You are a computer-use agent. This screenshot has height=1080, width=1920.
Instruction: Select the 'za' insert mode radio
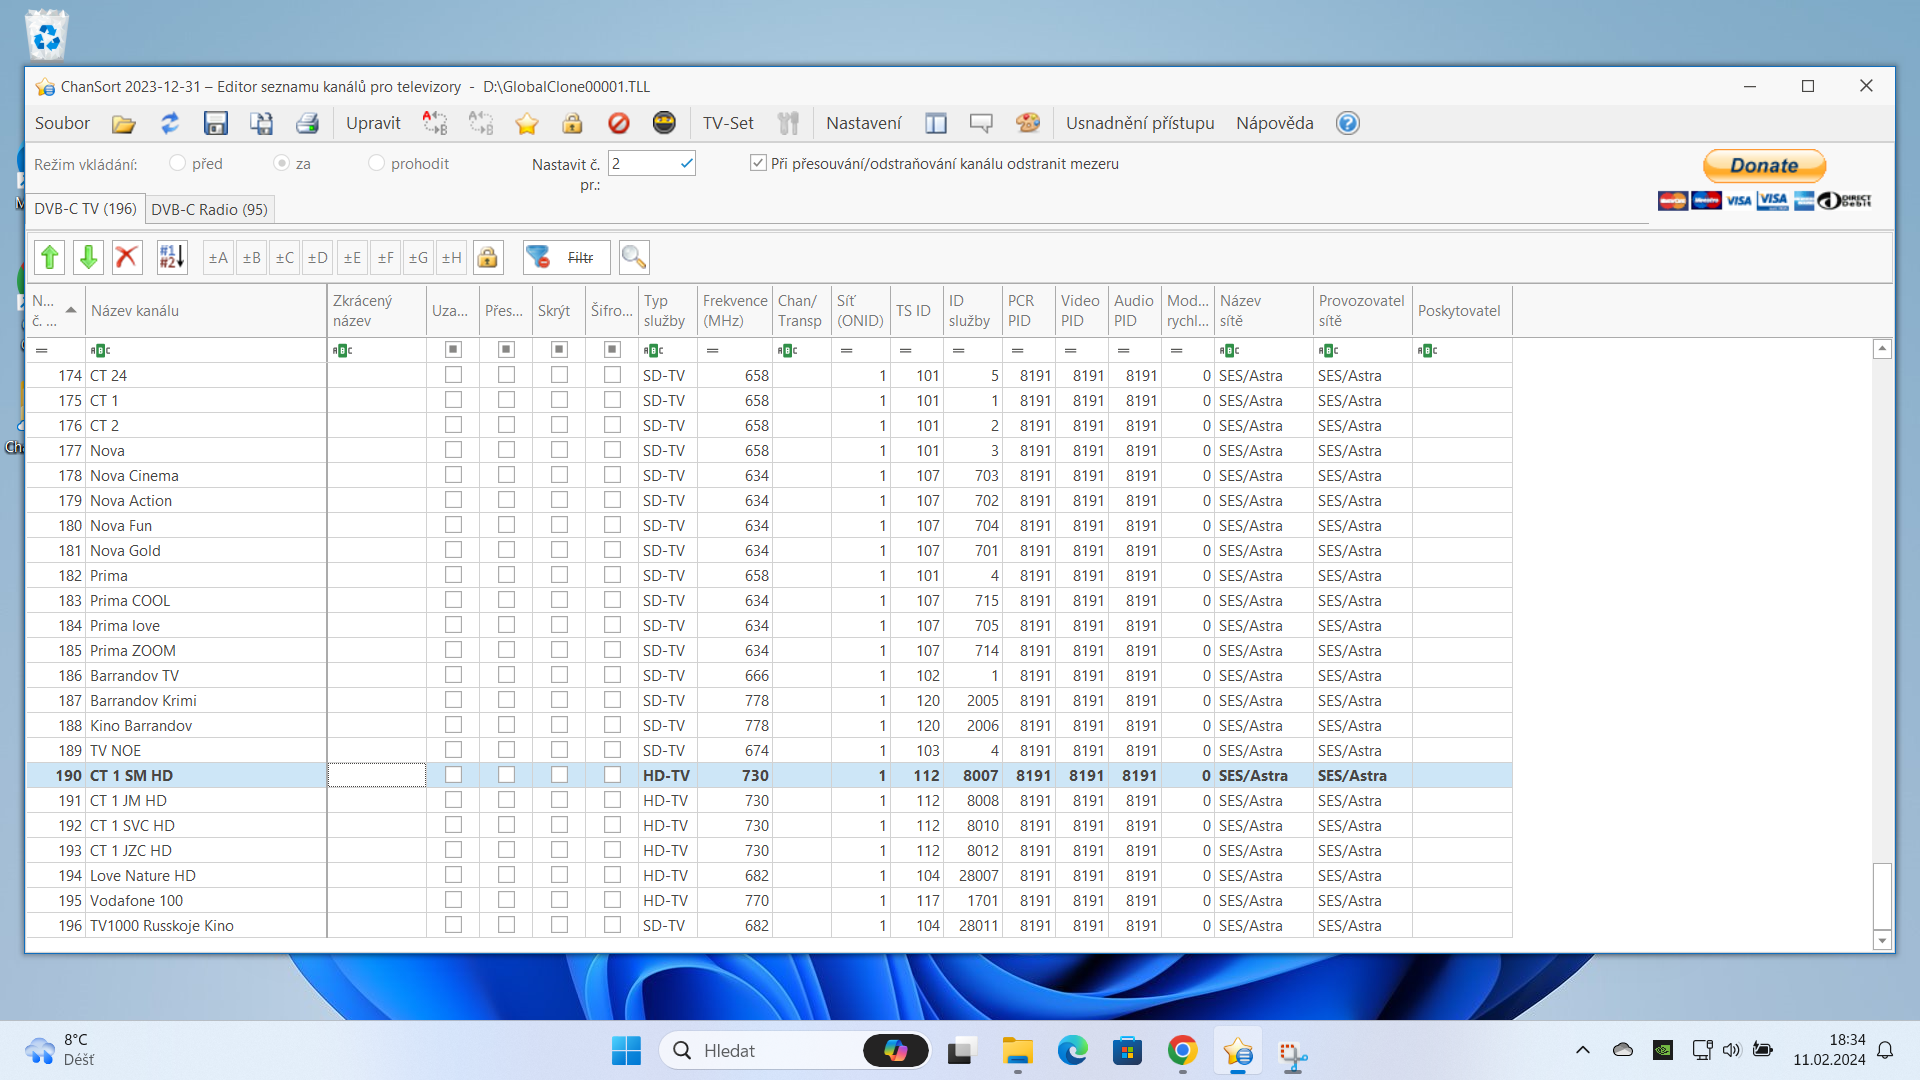pos(281,163)
